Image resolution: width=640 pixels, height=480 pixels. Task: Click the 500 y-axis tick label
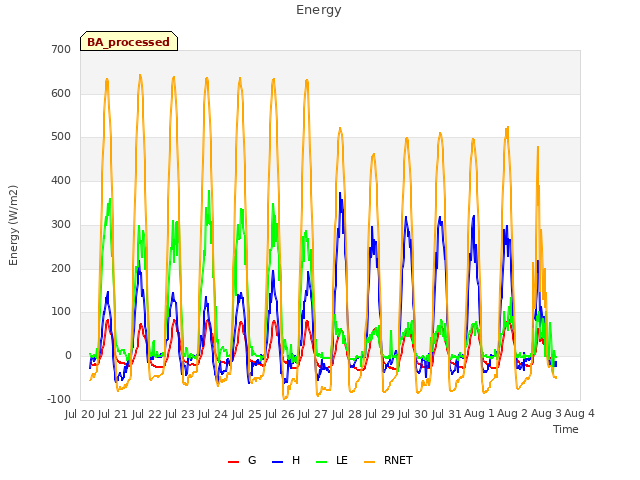(x=61, y=137)
